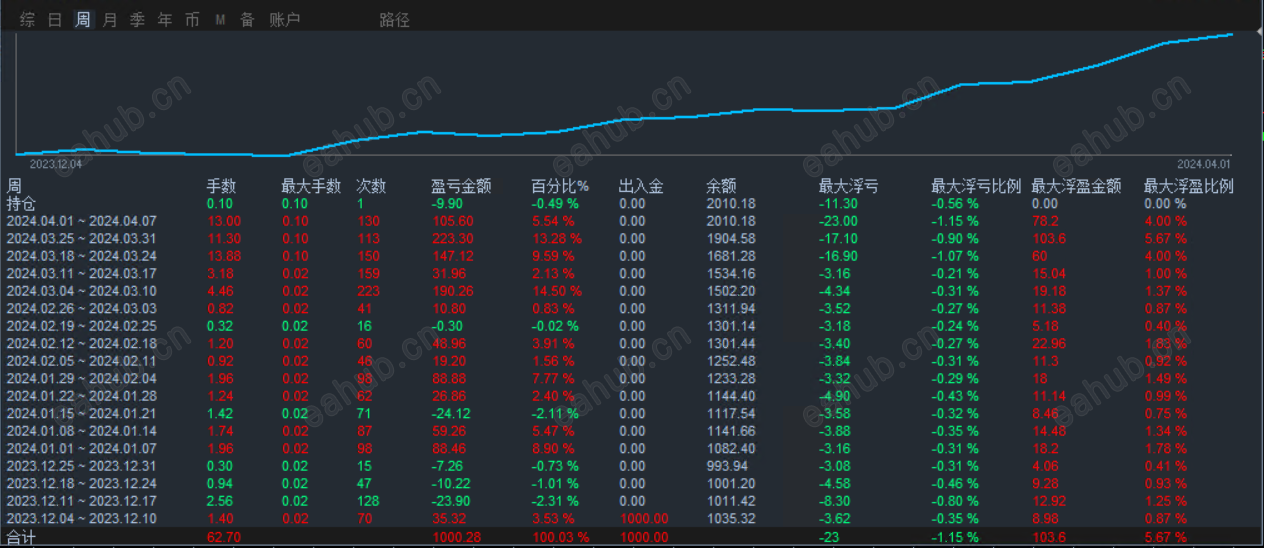Select week 2024.01.29 ~ 2024.02.04

(82, 378)
